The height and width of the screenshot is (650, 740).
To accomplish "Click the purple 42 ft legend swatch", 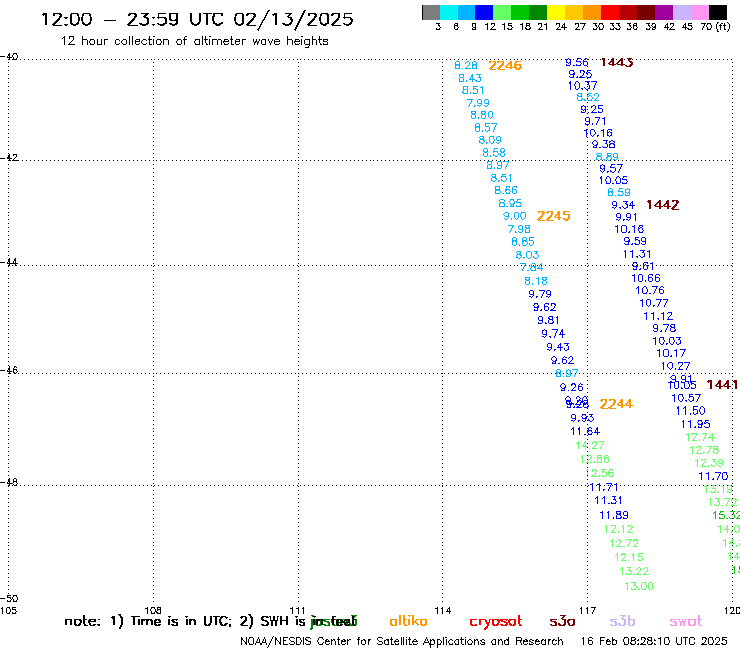I will click(664, 12).
